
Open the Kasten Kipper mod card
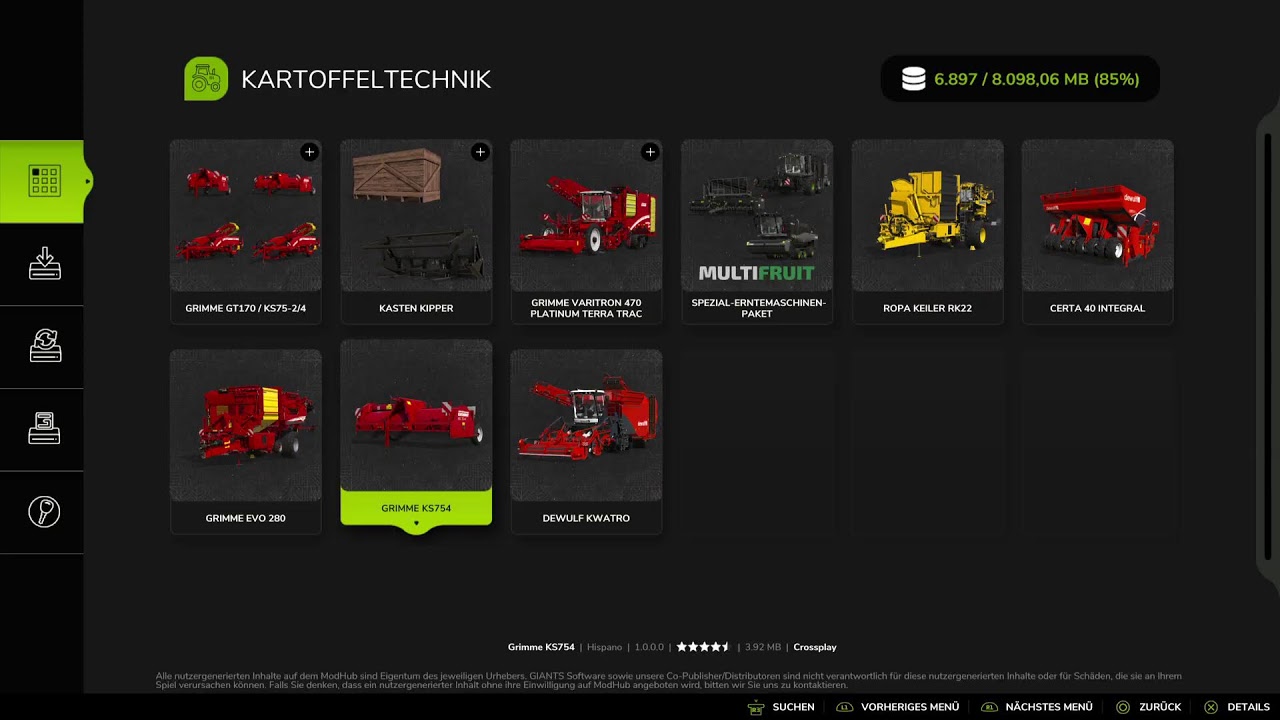point(416,232)
